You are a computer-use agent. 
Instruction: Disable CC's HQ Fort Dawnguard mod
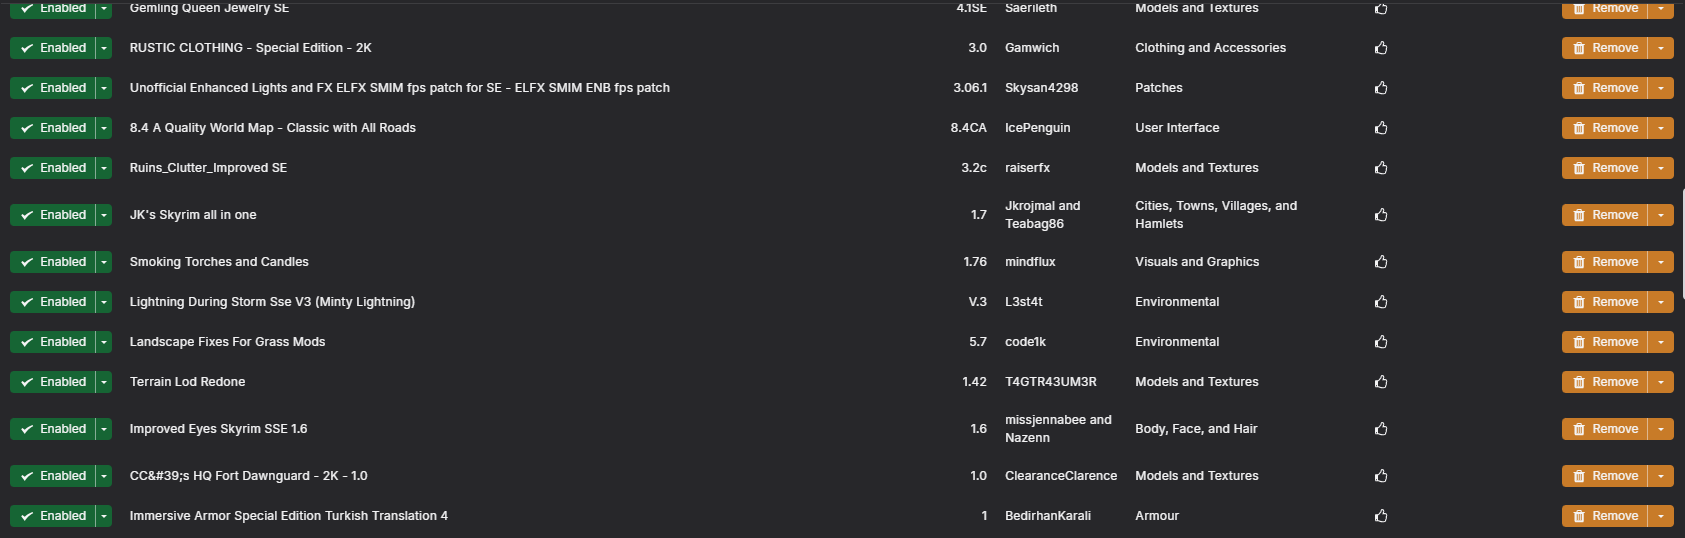click(x=52, y=476)
